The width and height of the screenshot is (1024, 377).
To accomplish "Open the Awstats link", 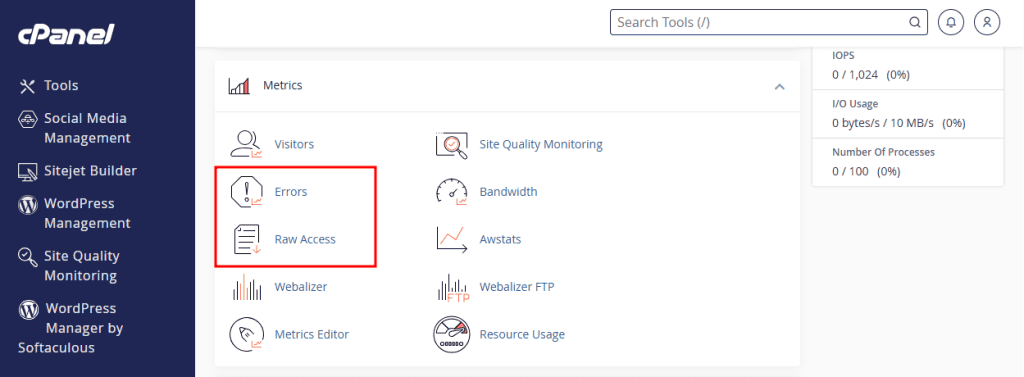I will [x=500, y=240].
